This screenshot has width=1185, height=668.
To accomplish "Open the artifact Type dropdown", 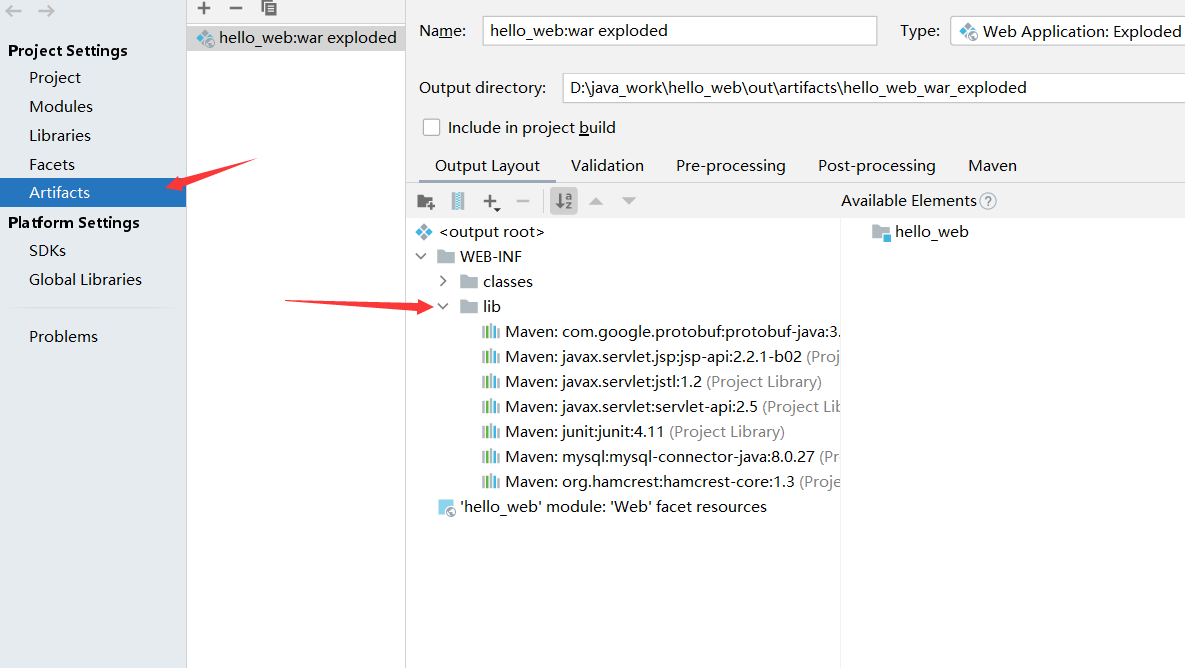I will pos(1068,31).
